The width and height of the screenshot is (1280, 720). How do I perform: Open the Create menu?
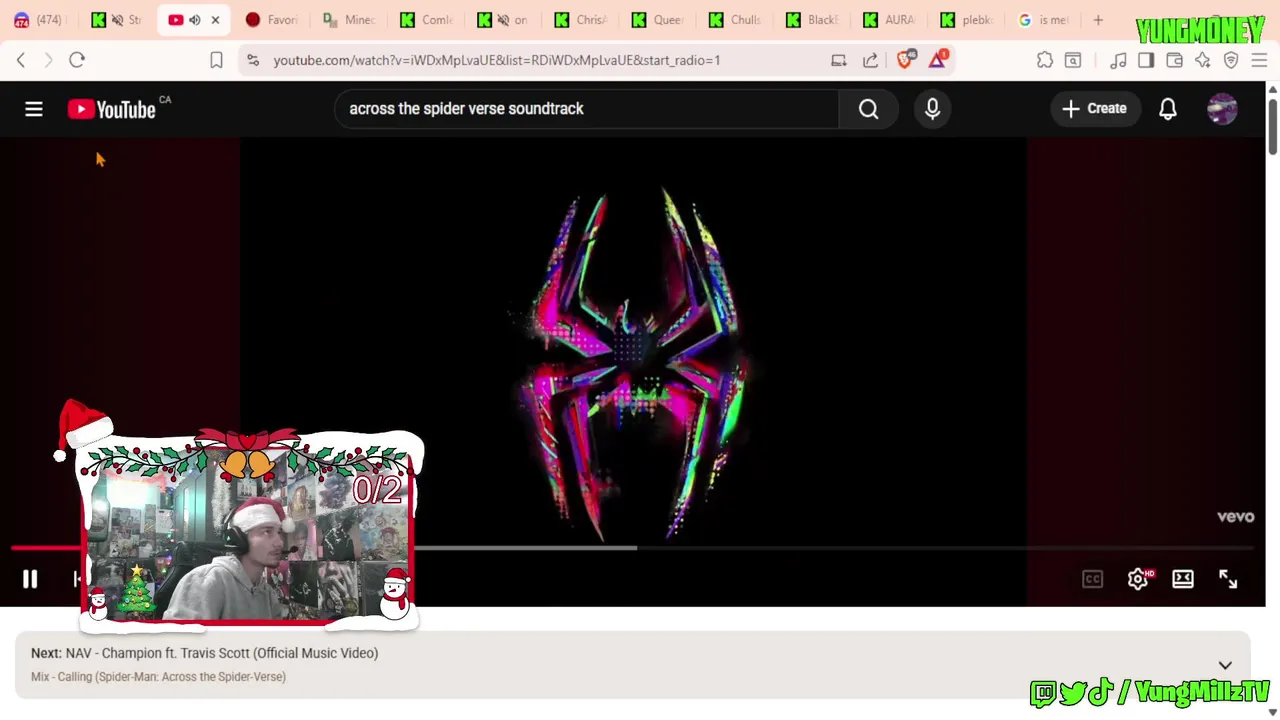click(x=1094, y=109)
